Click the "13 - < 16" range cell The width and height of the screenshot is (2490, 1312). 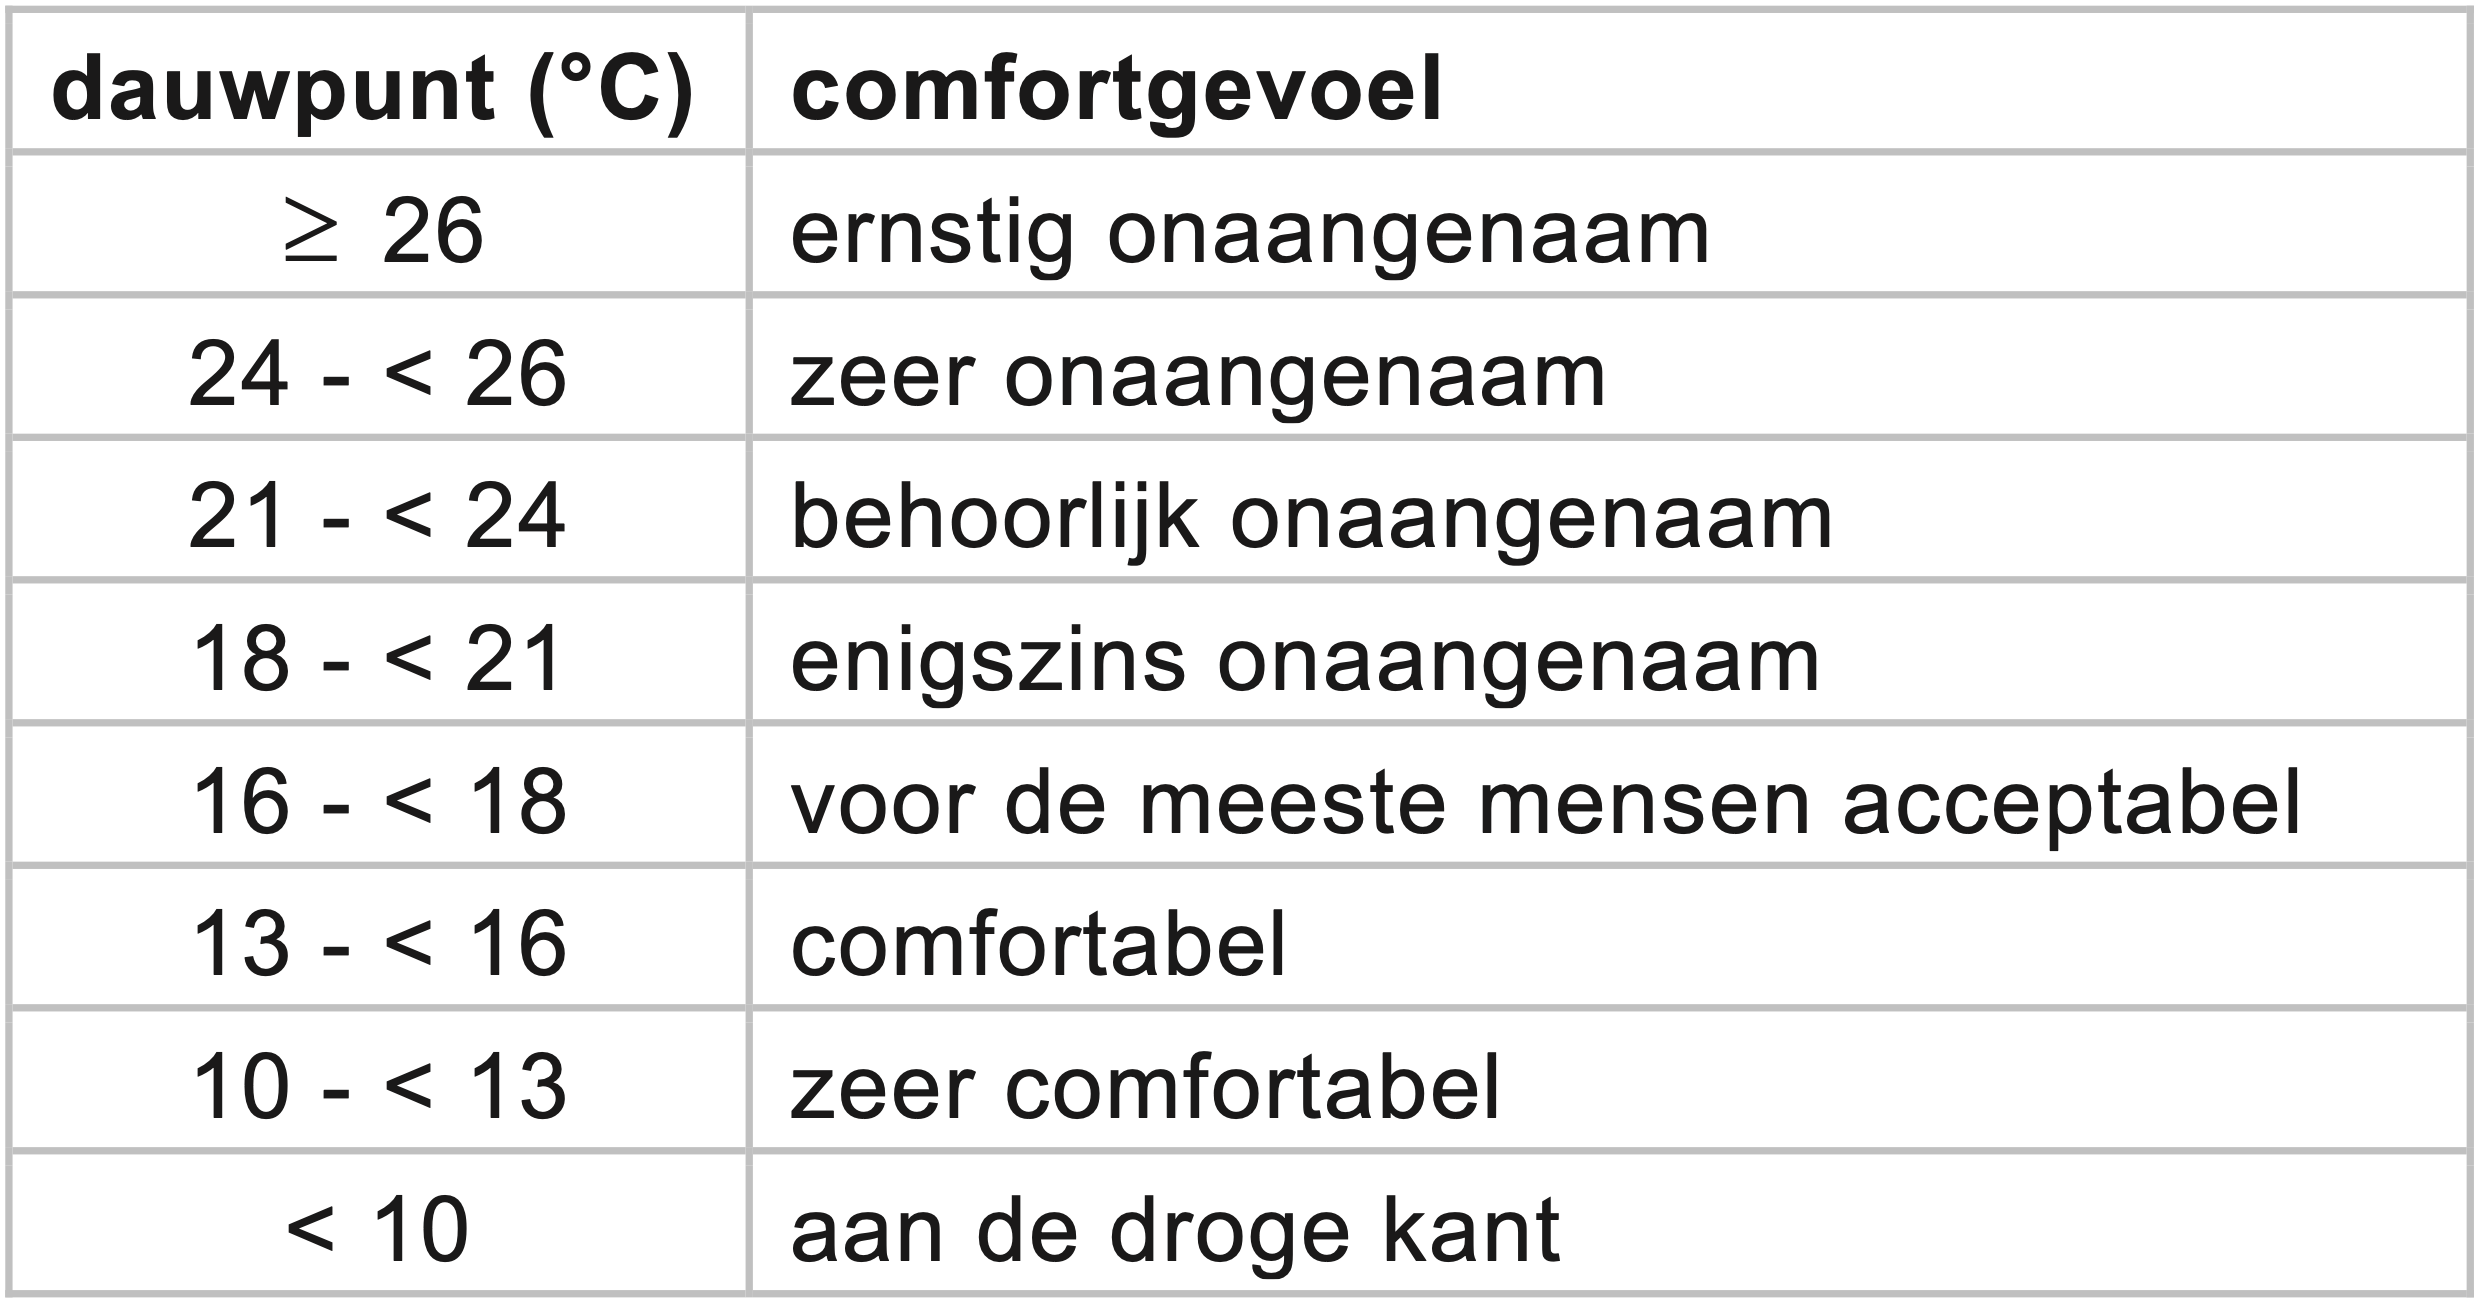(378, 943)
